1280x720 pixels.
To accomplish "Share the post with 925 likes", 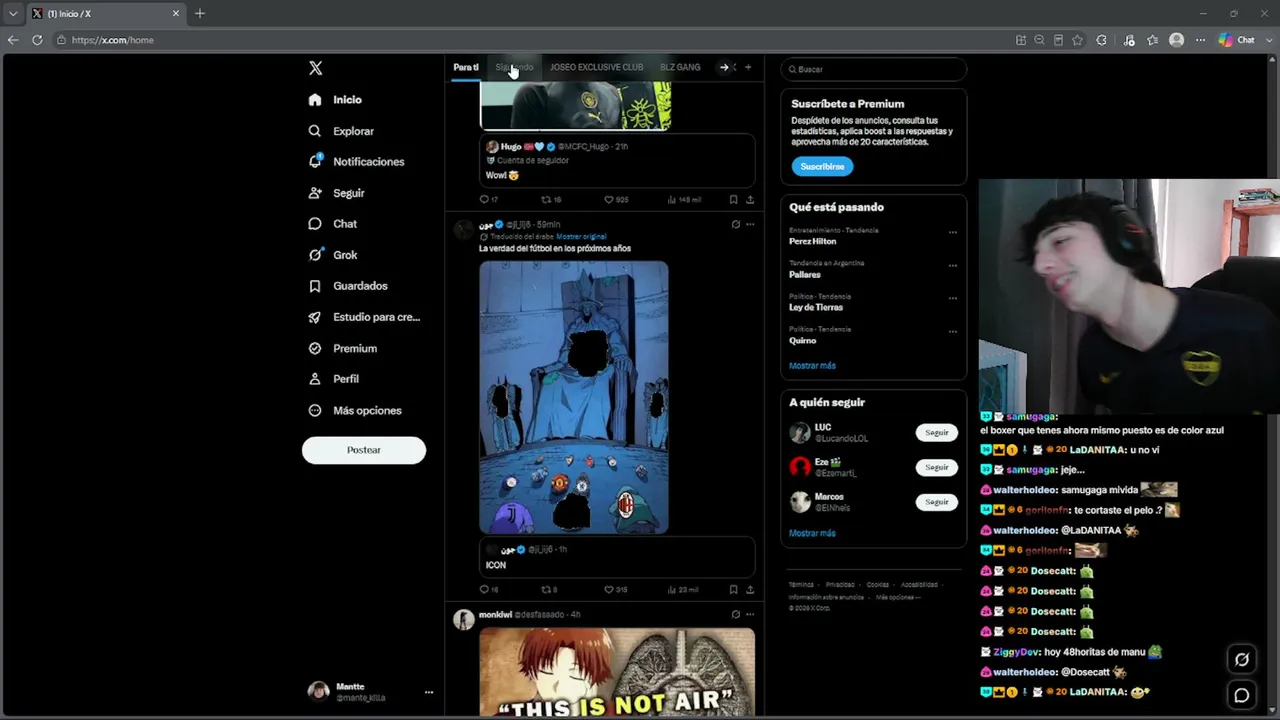I will tap(750, 199).
